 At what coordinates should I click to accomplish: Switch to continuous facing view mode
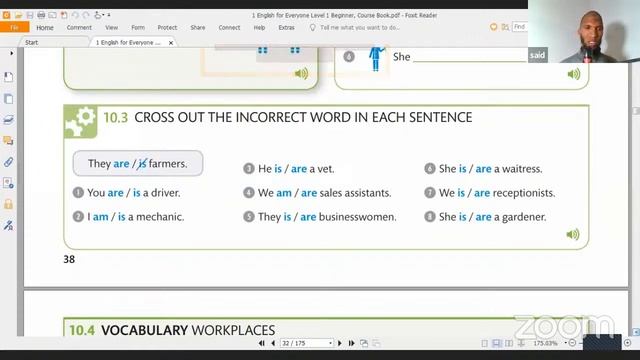(x=521, y=343)
